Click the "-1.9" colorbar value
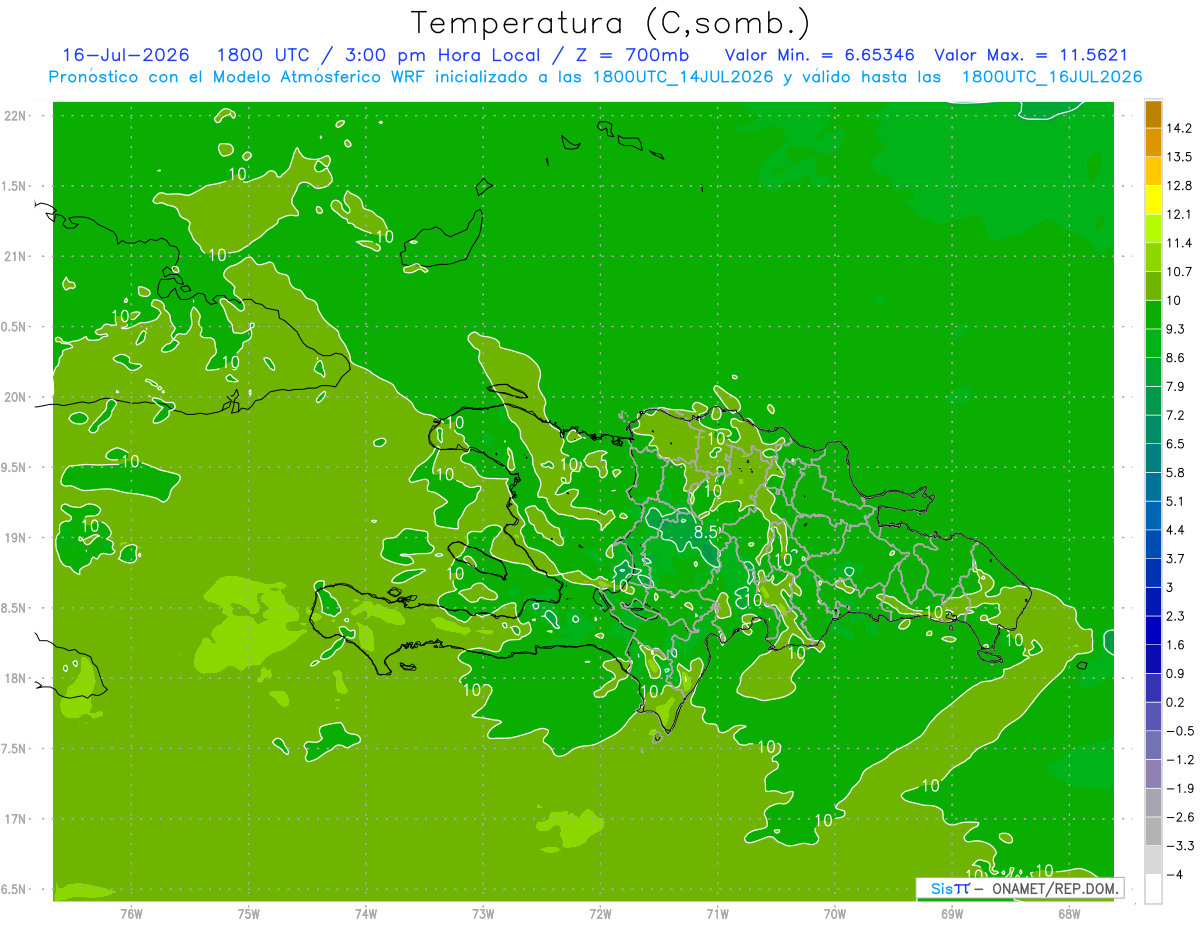This screenshot has height=927, width=1200. [1179, 788]
